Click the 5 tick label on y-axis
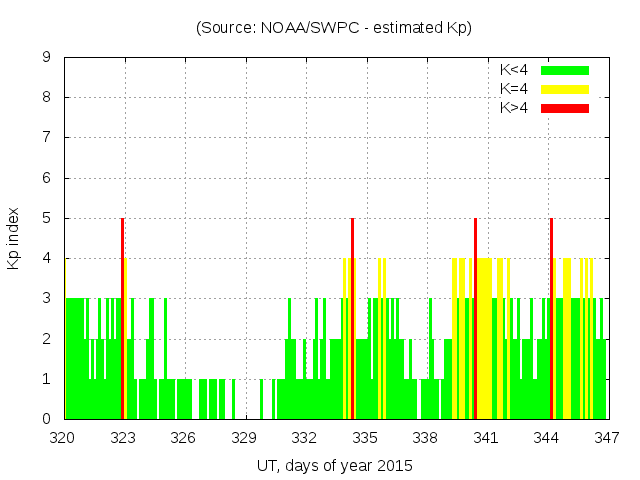Image resolution: width=640 pixels, height=480 pixels. click(x=46, y=218)
